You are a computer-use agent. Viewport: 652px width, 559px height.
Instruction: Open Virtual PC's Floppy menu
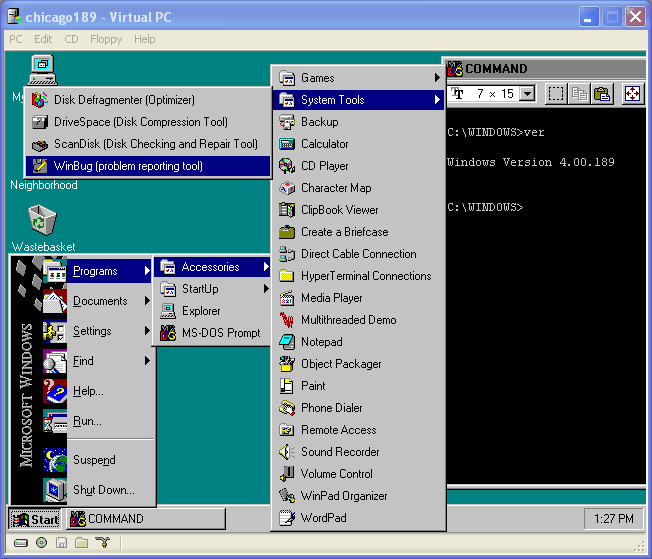(106, 39)
